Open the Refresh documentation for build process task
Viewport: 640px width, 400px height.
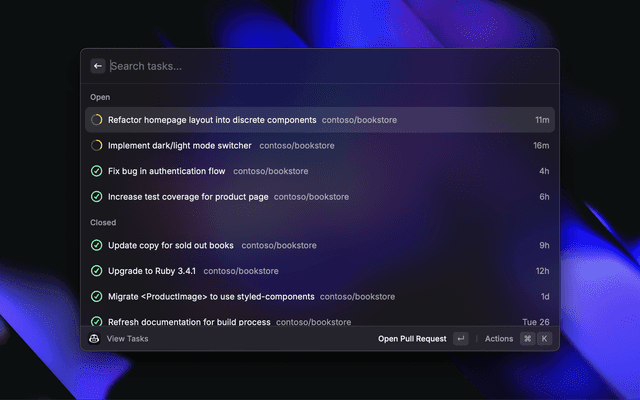tap(189, 322)
